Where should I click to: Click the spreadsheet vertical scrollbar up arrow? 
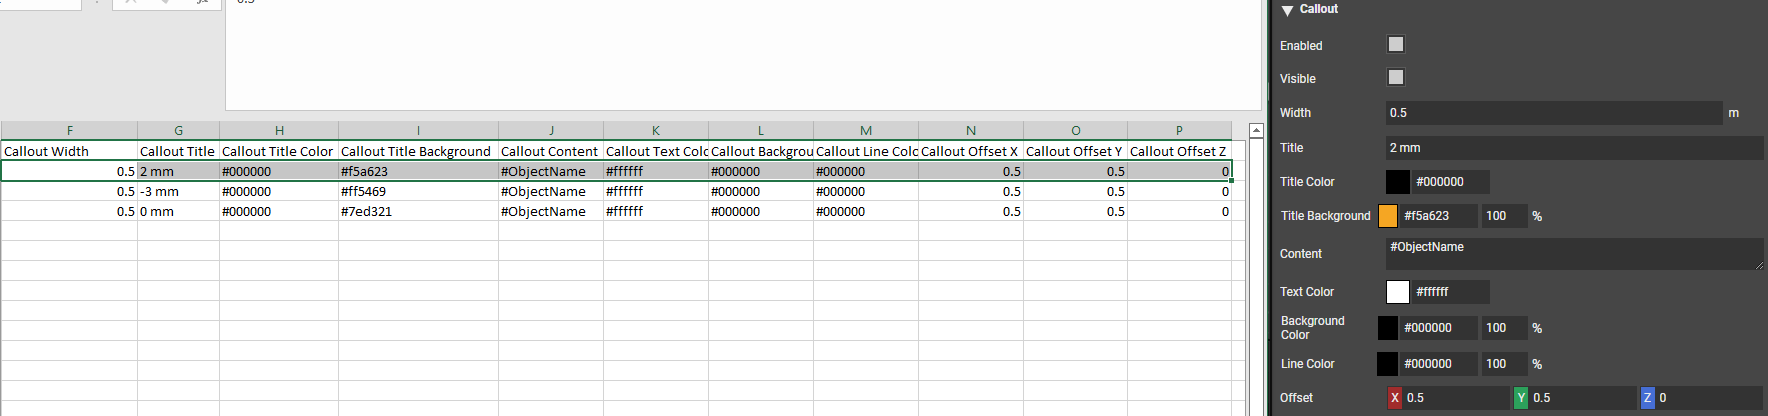click(x=1256, y=130)
